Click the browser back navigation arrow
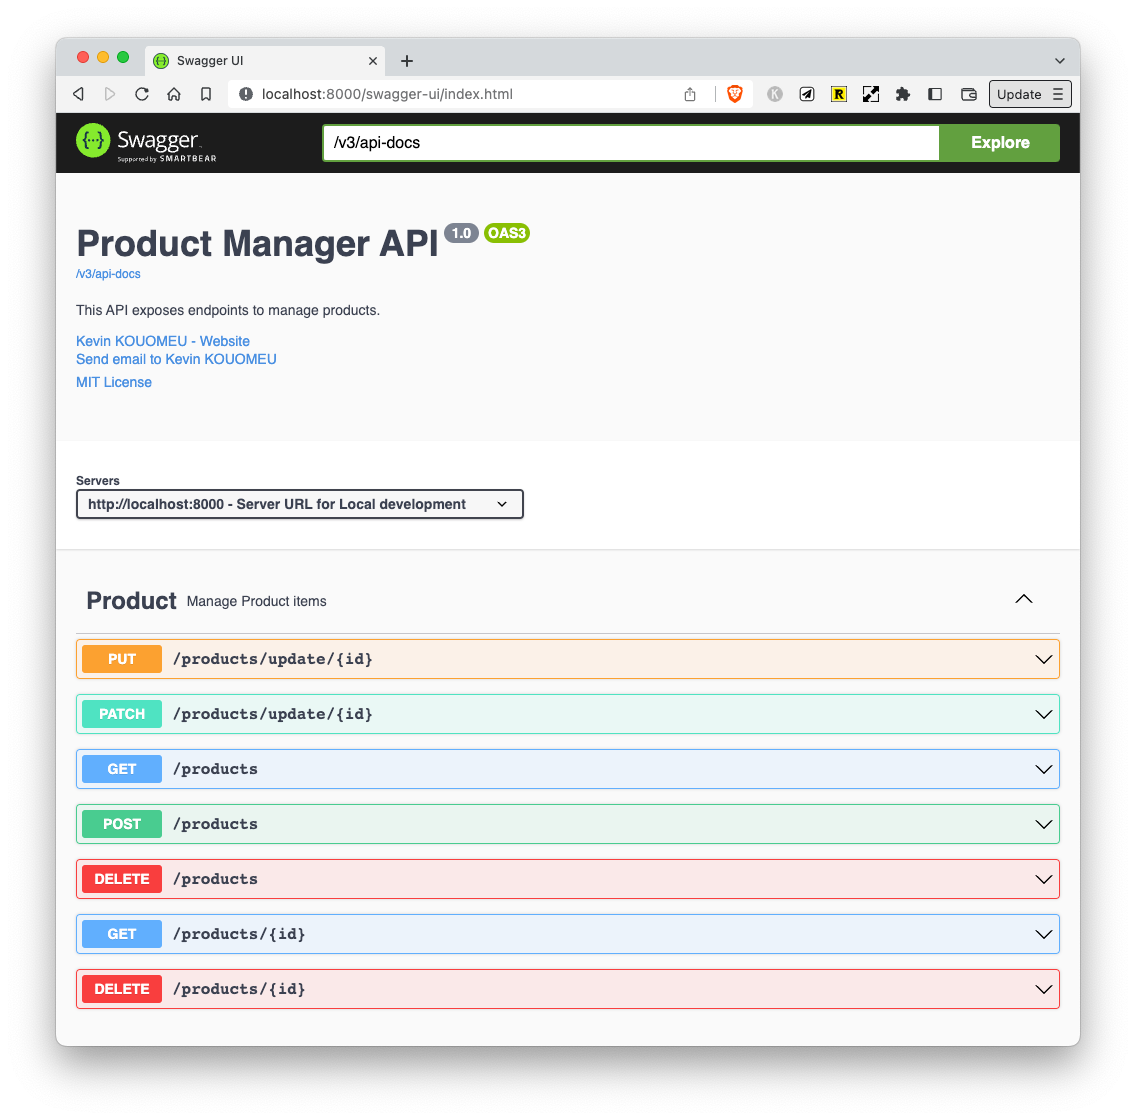Screen dimensions: 1136x1120 (x=78, y=93)
